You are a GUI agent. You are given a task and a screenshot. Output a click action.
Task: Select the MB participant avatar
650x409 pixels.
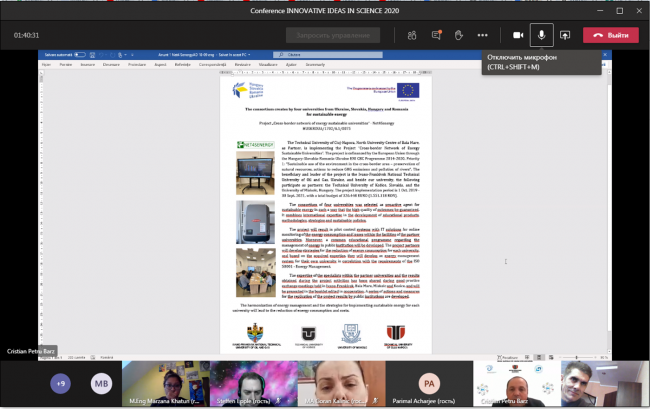tap(101, 383)
